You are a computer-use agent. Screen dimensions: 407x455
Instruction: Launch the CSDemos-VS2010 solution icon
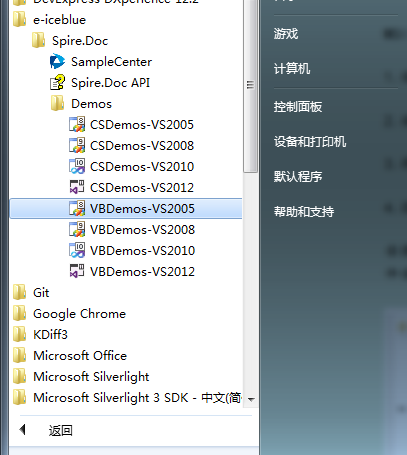tap(77, 167)
